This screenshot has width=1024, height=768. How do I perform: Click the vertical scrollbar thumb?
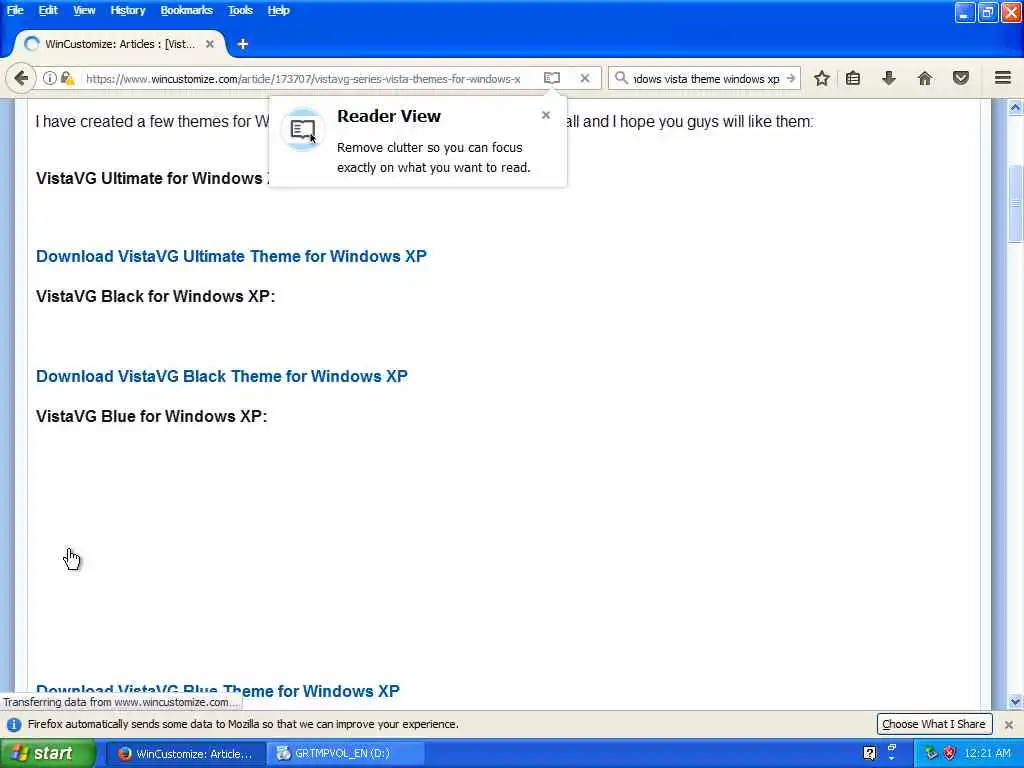click(x=1015, y=204)
